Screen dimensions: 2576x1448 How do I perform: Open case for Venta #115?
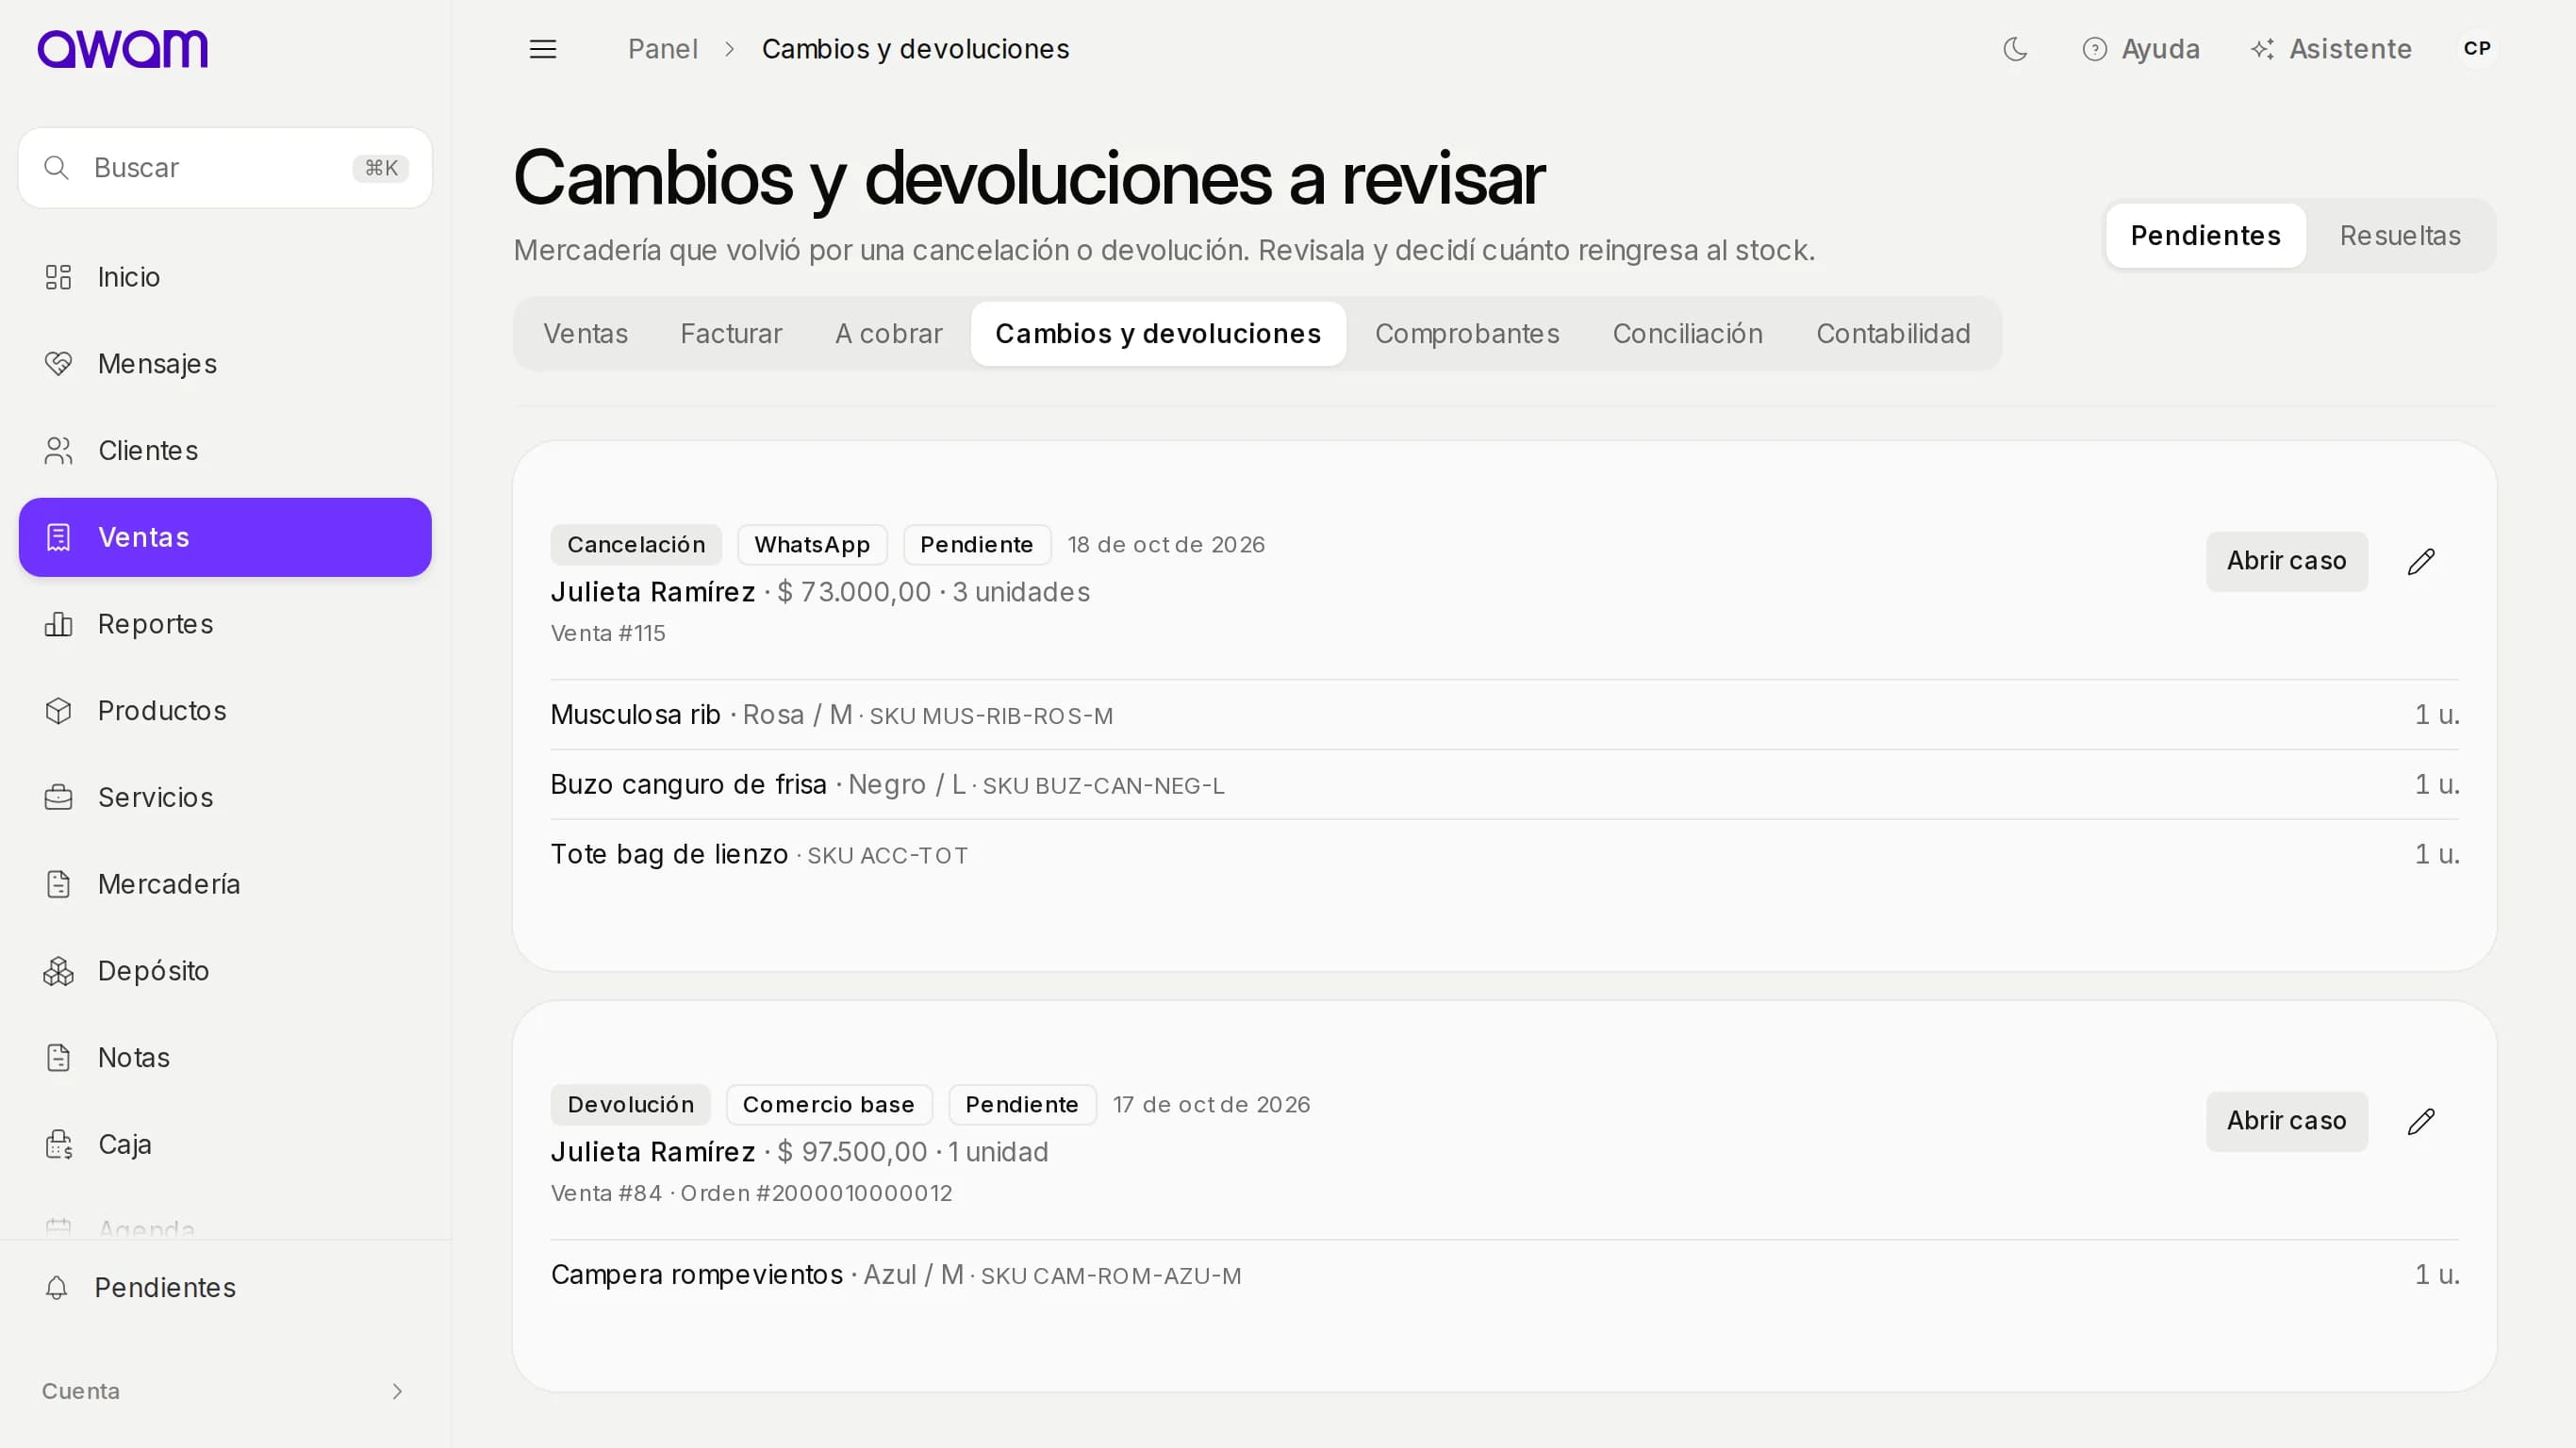pyautogui.click(x=2286, y=561)
